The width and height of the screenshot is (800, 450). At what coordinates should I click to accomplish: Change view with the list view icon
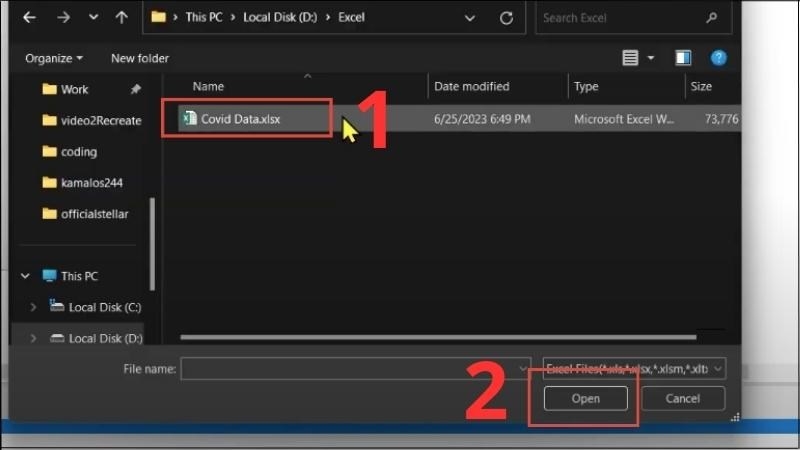[630, 58]
